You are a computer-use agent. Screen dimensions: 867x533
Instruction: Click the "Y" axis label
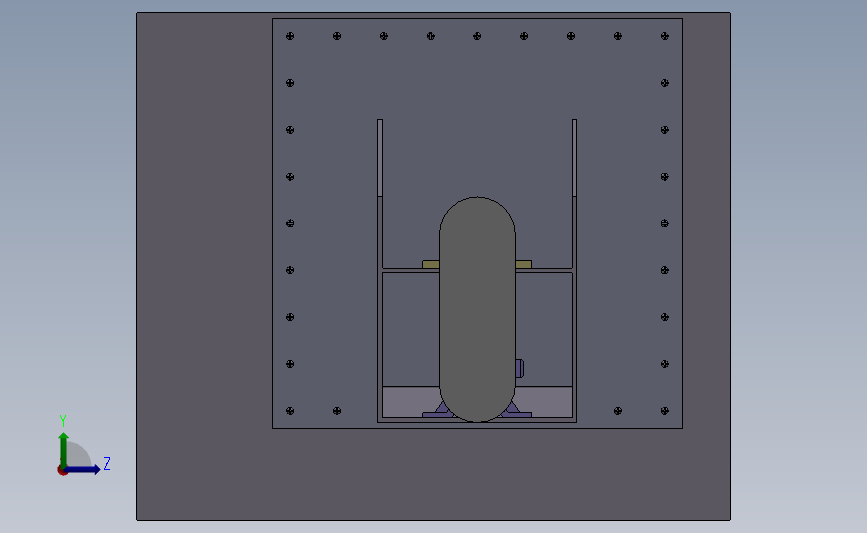pos(63,421)
